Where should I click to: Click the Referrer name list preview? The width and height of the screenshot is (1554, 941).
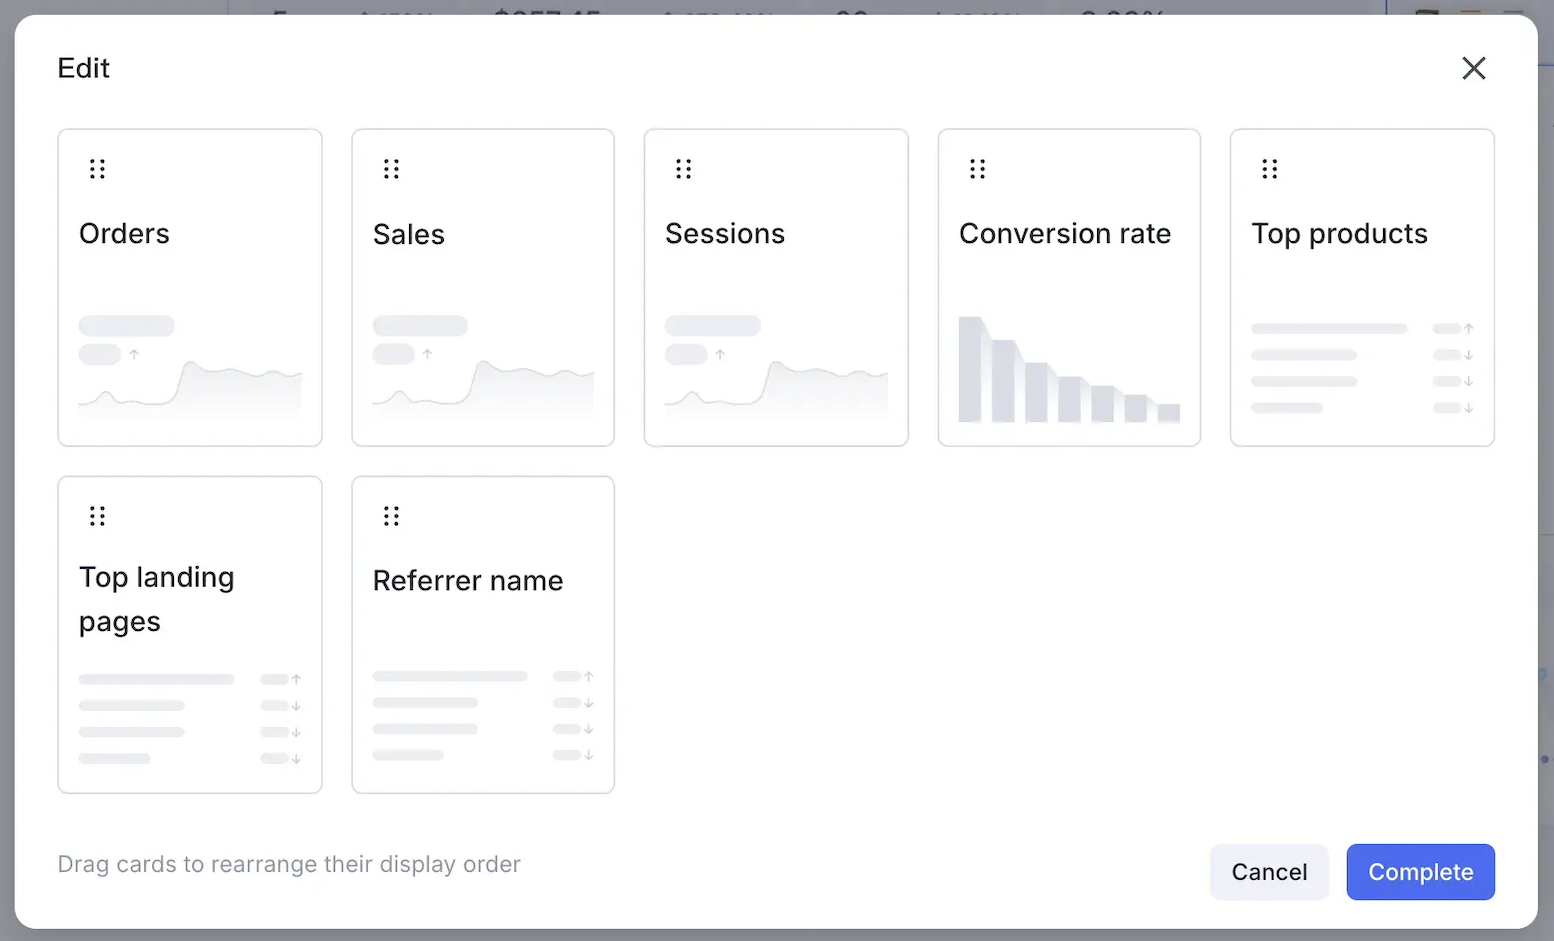coord(483,716)
